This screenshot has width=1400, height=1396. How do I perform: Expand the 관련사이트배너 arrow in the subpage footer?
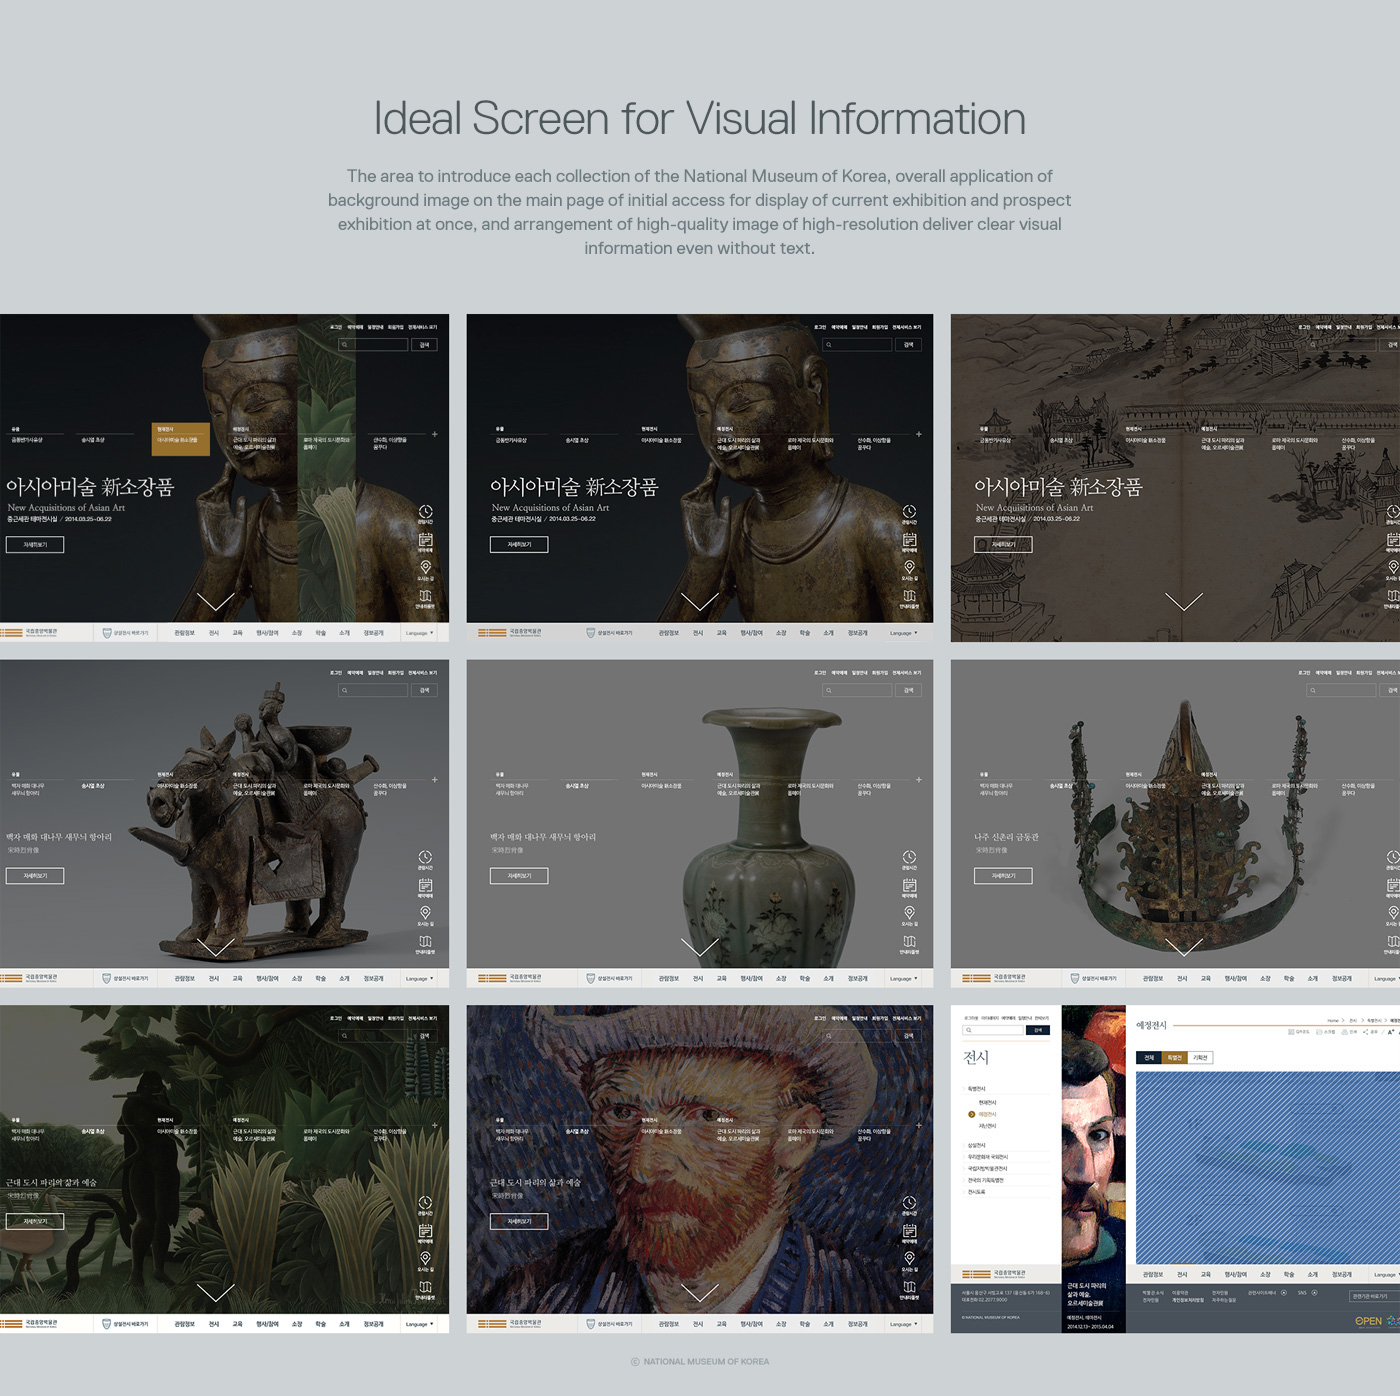pos(1284,1293)
